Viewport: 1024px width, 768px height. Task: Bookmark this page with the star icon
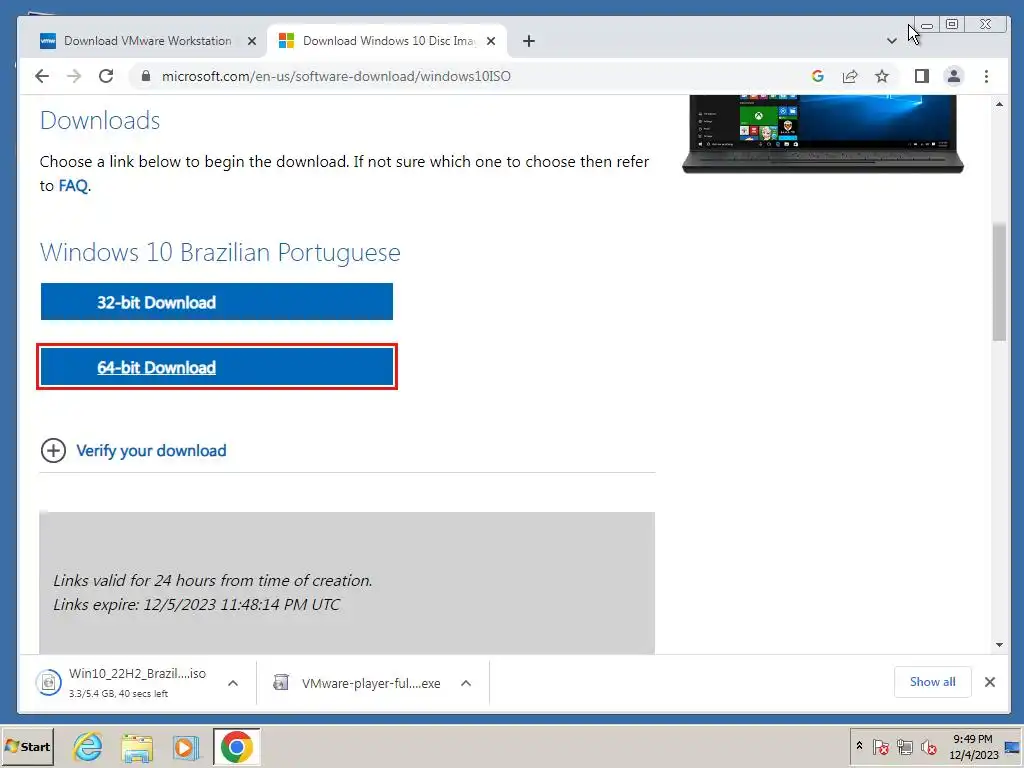[x=882, y=76]
